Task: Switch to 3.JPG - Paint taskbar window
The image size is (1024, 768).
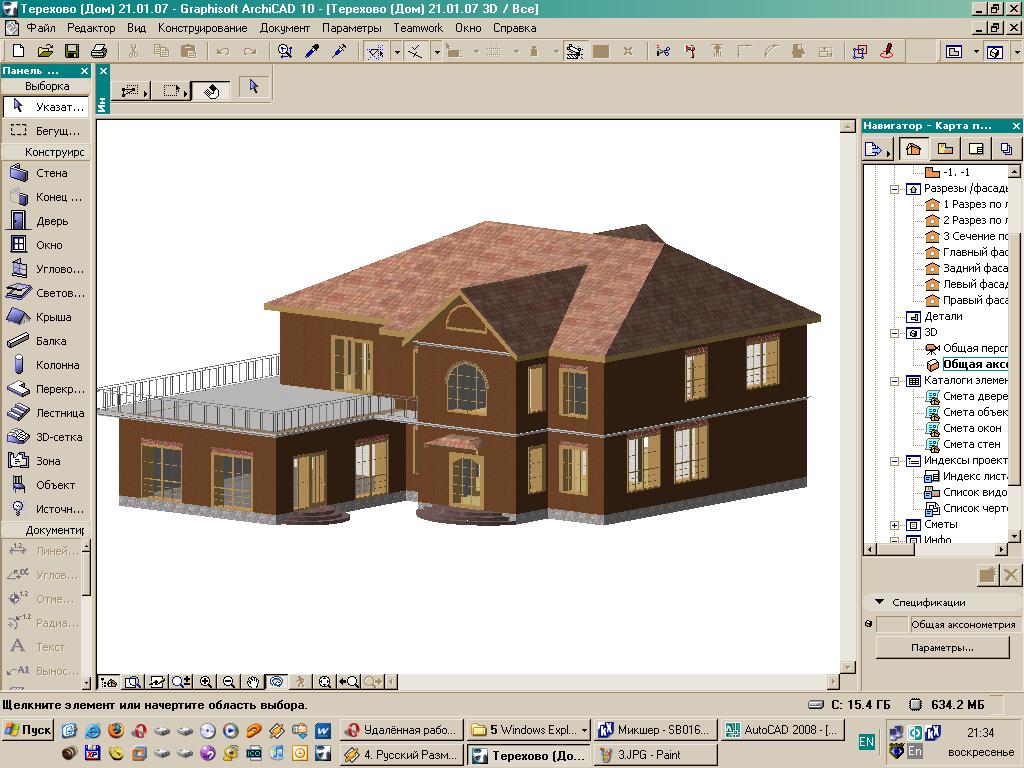Action: pos(654,755)
